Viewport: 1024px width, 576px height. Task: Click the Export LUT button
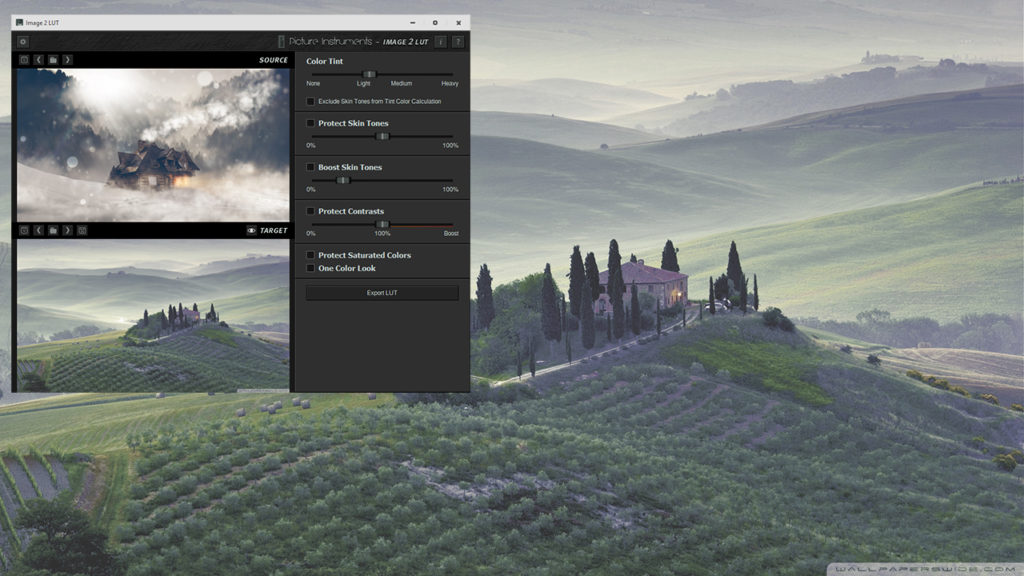click(380, 292)
